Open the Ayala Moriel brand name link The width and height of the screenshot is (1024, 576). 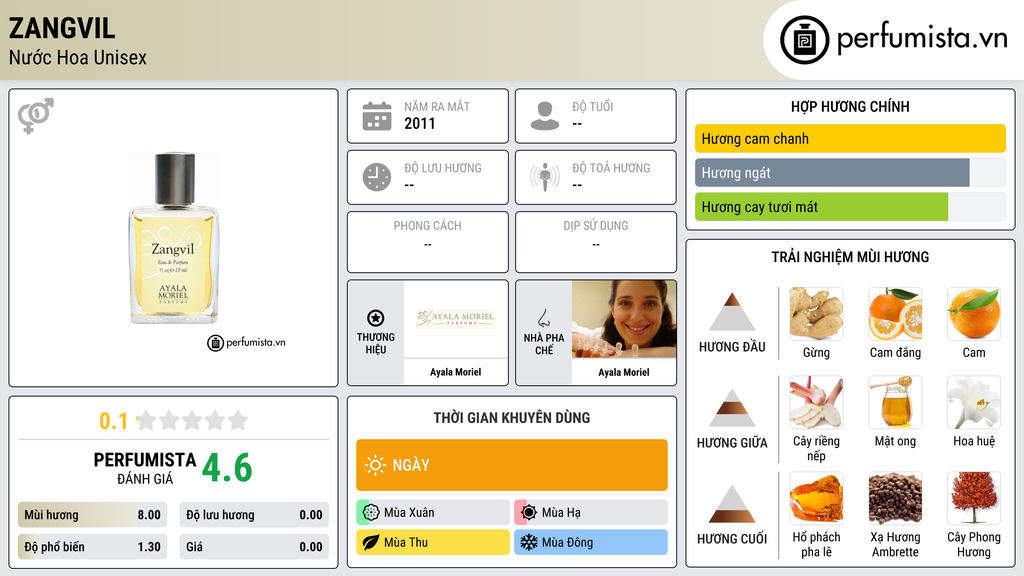455,372
